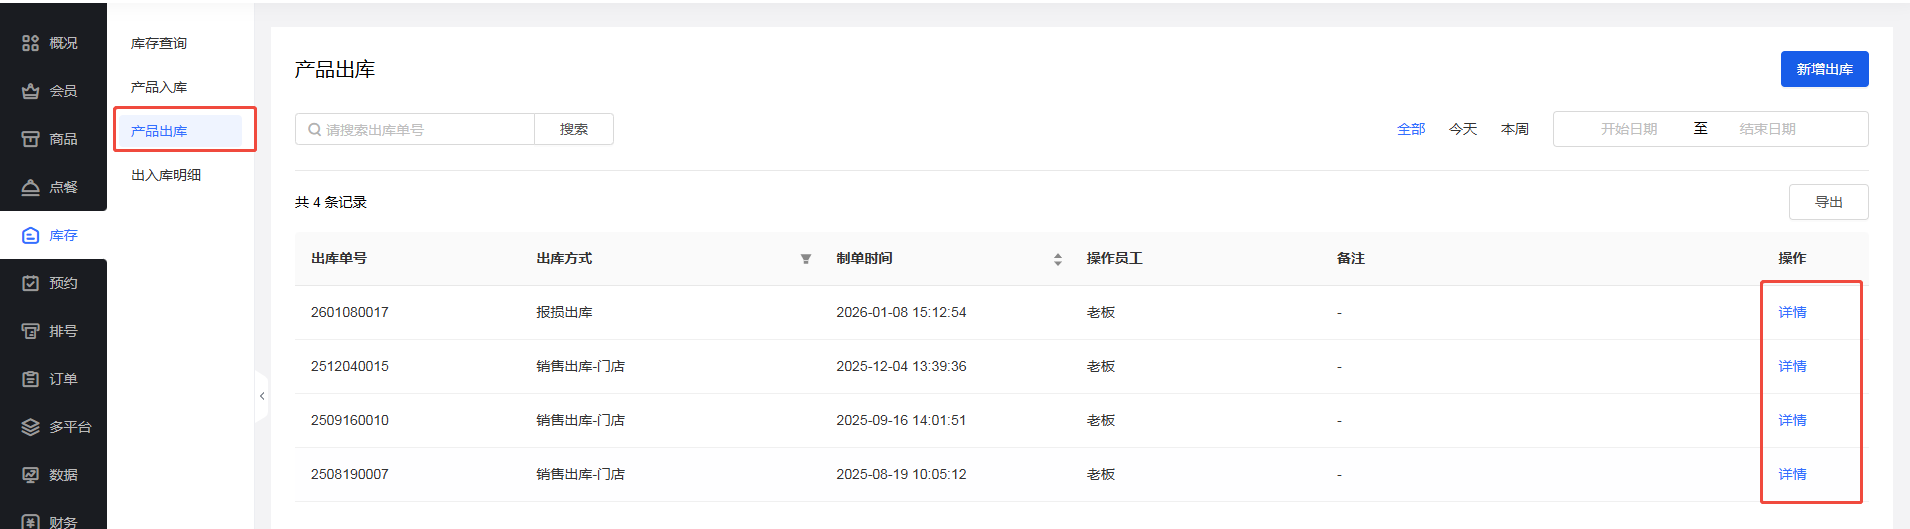1910x529 pixels.
Task: Collapse the secondary sidebar panel
Action: click(262, 396)
